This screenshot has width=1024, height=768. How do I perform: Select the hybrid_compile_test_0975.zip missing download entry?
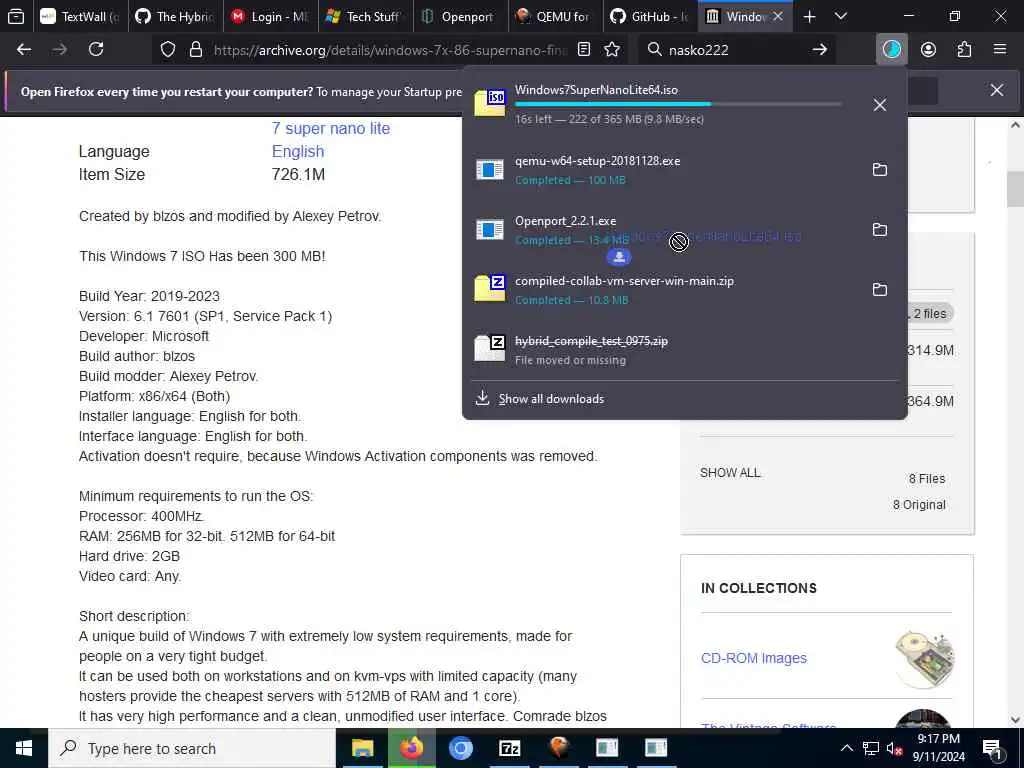coord(684,350)
